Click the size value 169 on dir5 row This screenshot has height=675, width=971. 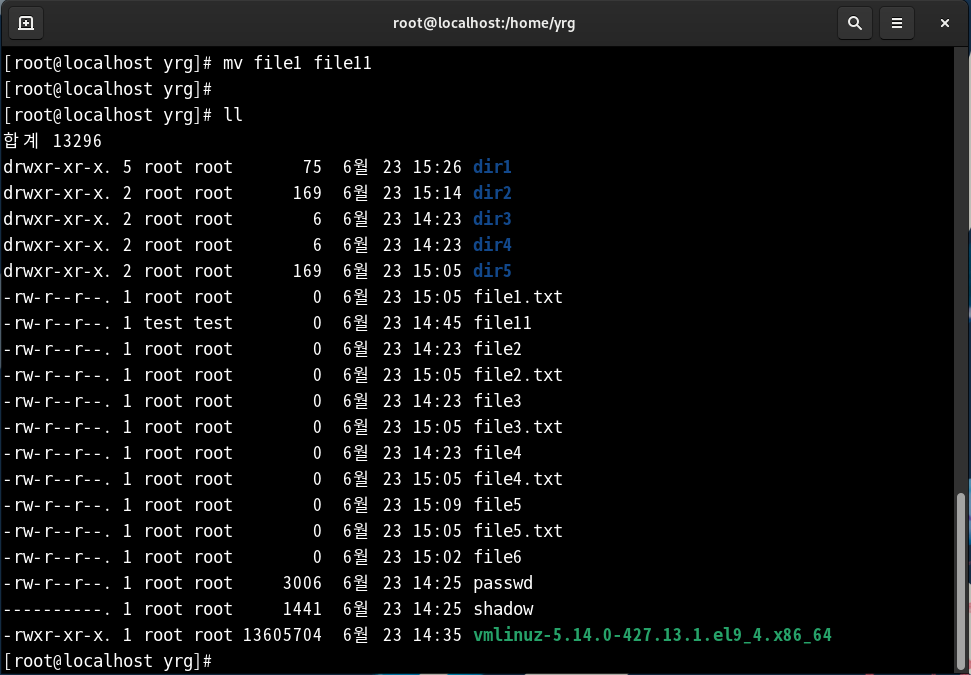click(307, 271)
